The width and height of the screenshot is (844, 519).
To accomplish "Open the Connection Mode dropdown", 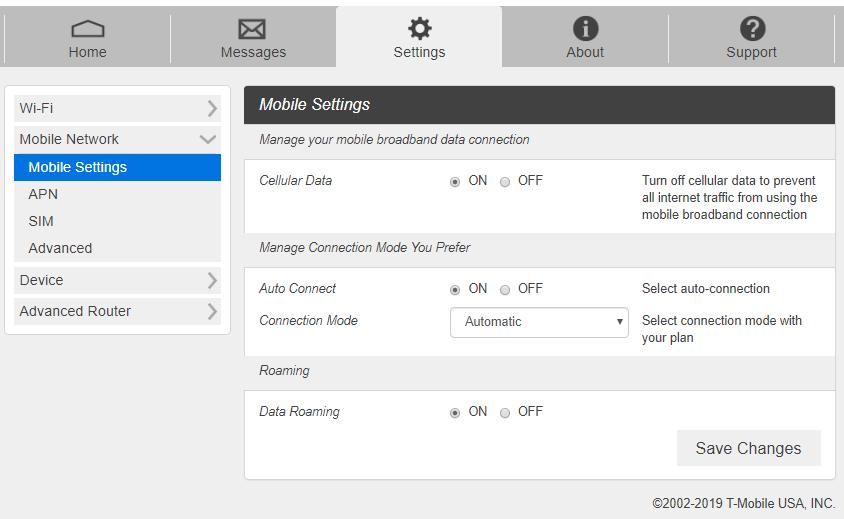I will pos(539,322).
